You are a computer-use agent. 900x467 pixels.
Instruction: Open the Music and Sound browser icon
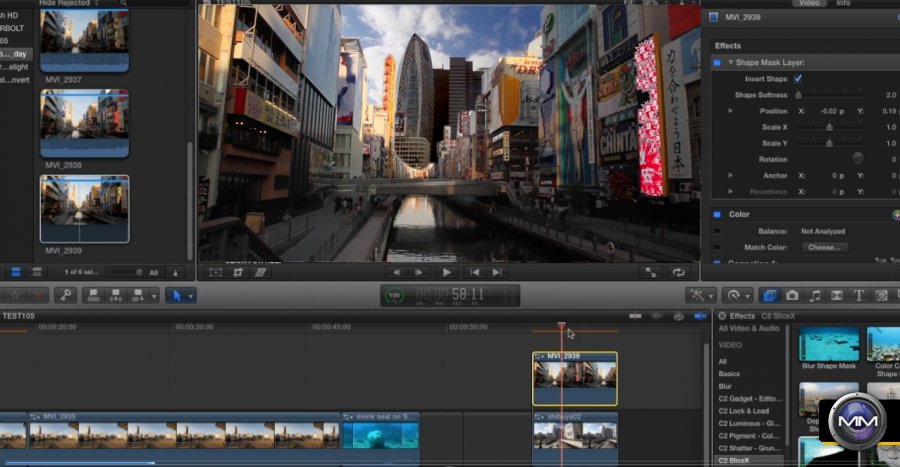tap(814, 295)
